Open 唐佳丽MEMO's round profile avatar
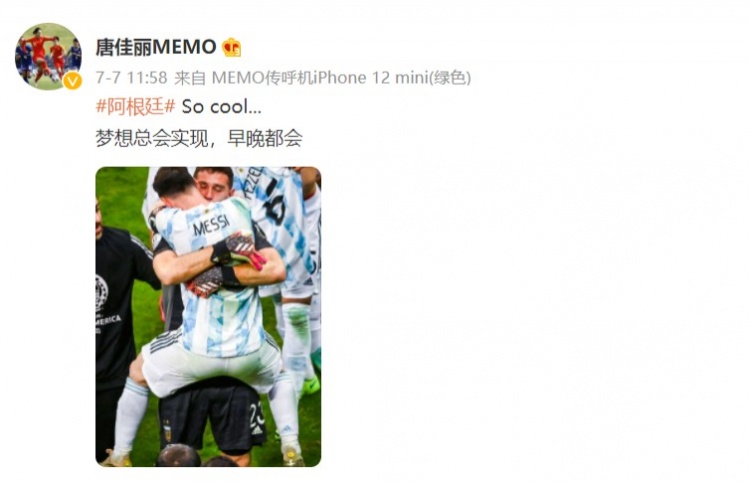 coord(48,56)
